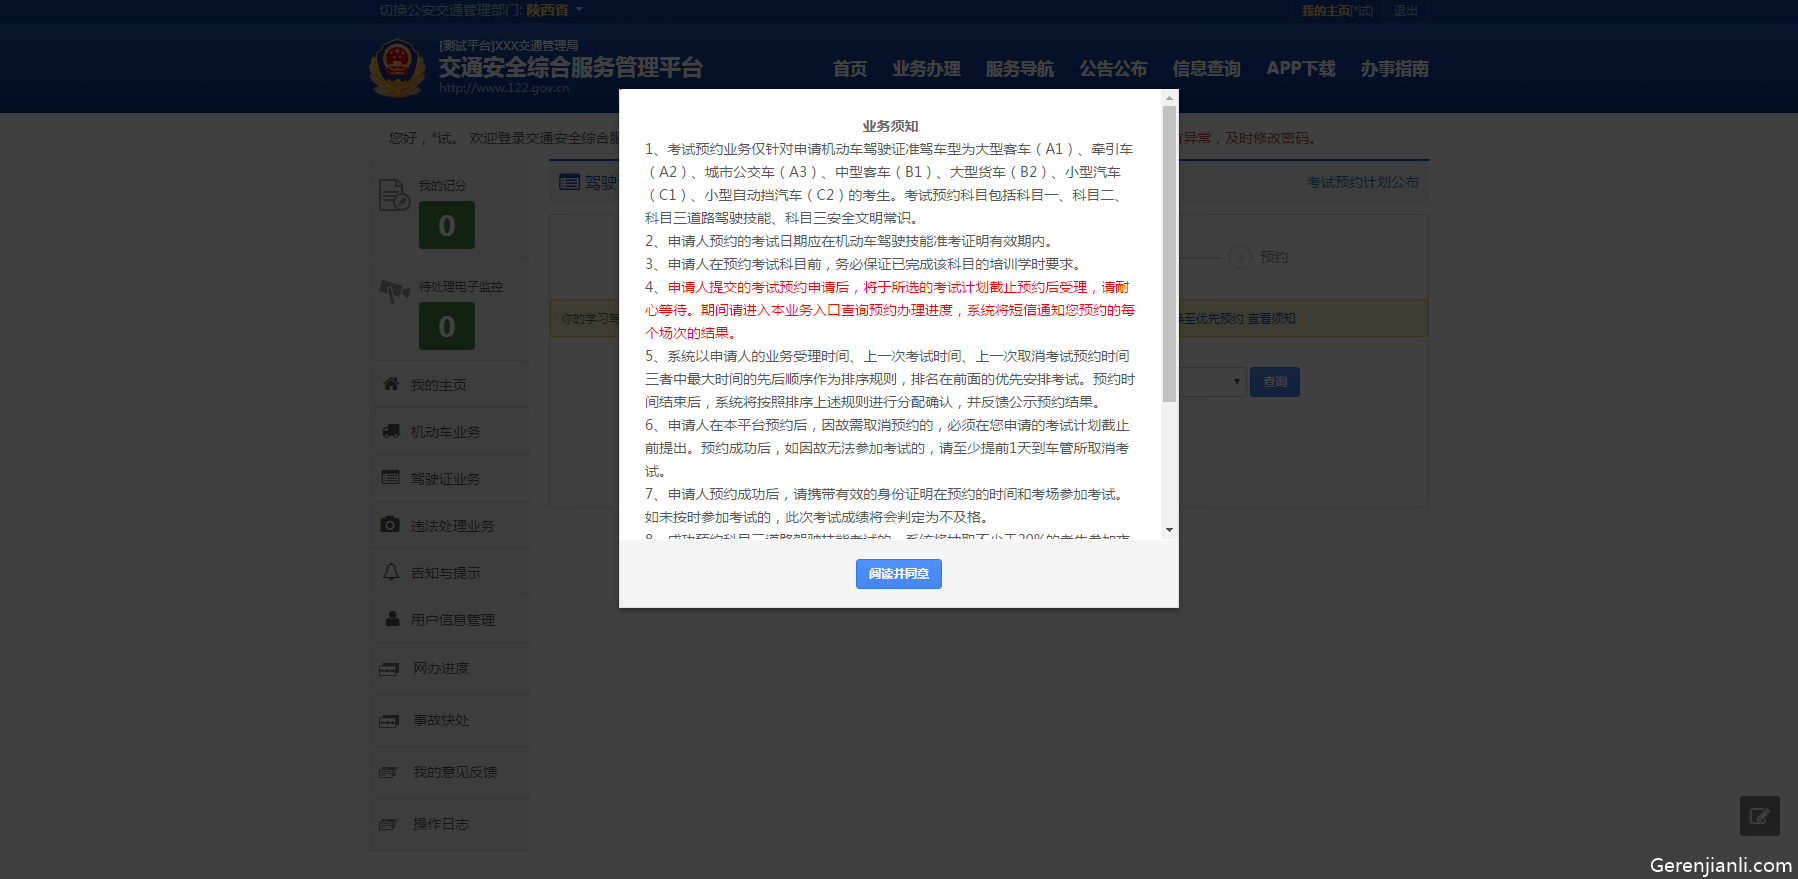The height and width of the screenshot is (879, 1798).
Task: Click the 考试预约计划公布 link
Action: point(1362,182)
